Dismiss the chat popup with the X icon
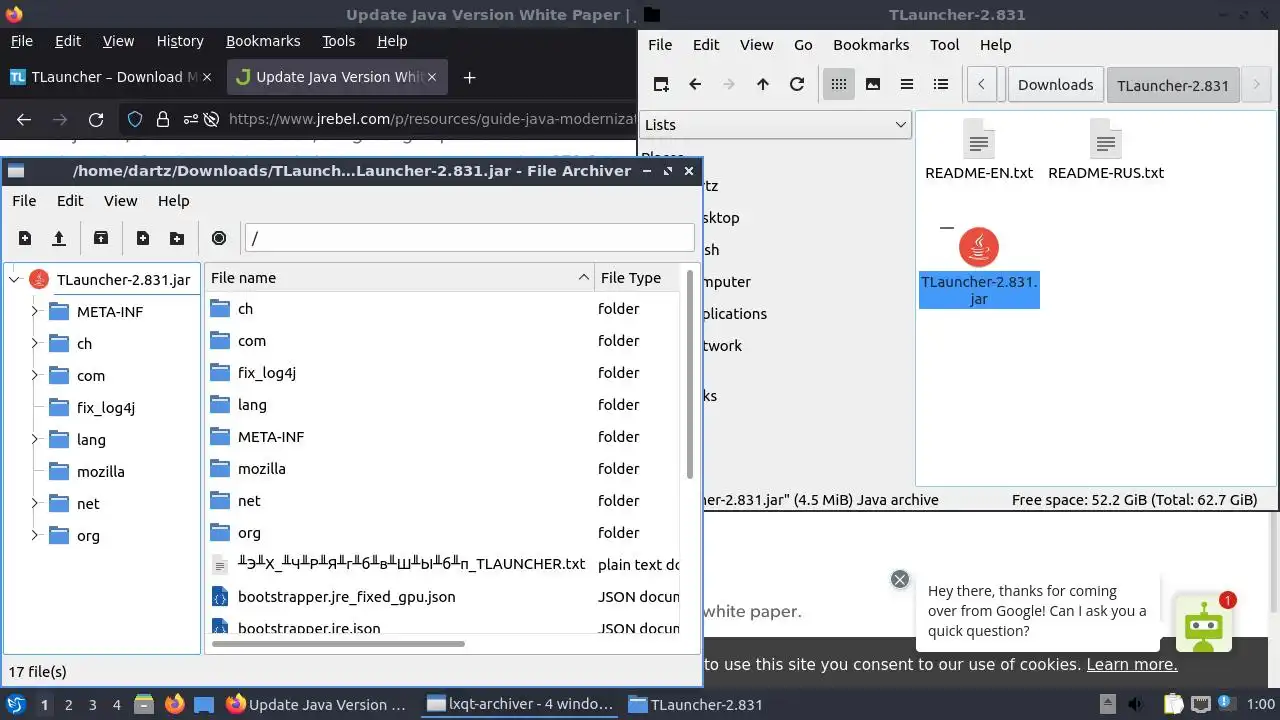Image resolution: width=1280 pixels, height=720 pixels. [x=900, y=580]
